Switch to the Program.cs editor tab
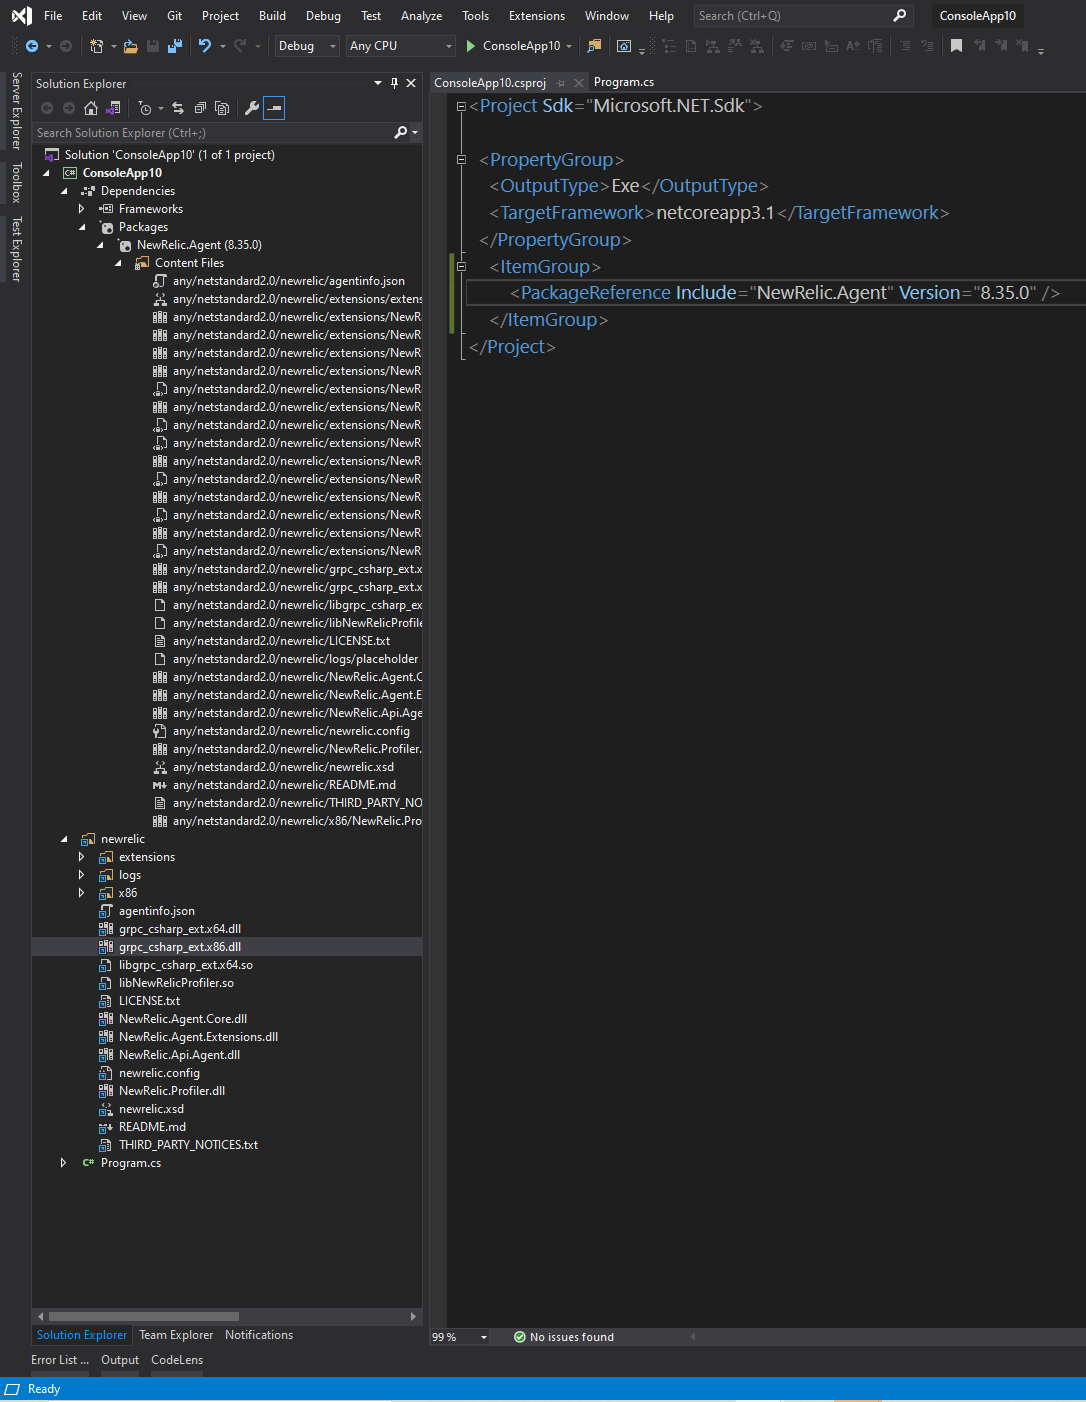 [x=624, y=83]
